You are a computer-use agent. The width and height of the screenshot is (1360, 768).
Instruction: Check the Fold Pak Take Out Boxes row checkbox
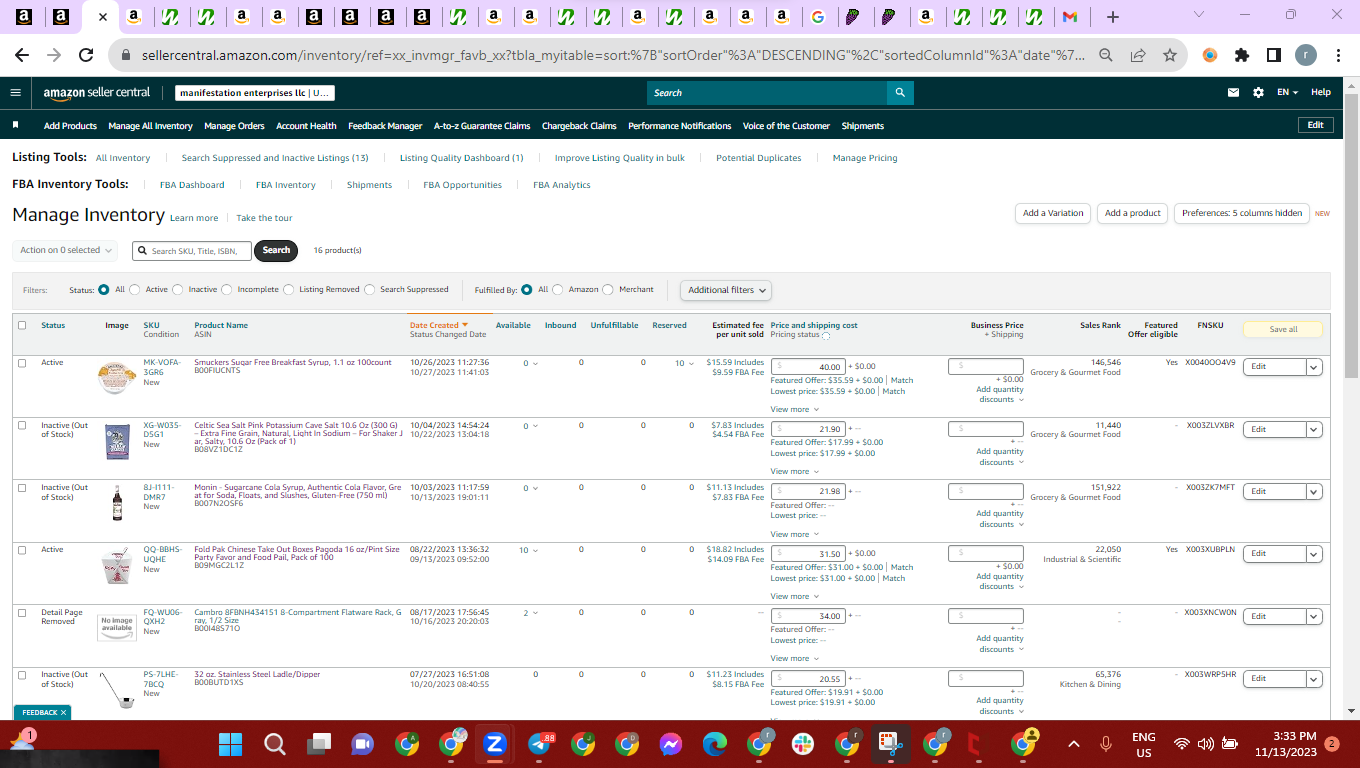[22, 550]
